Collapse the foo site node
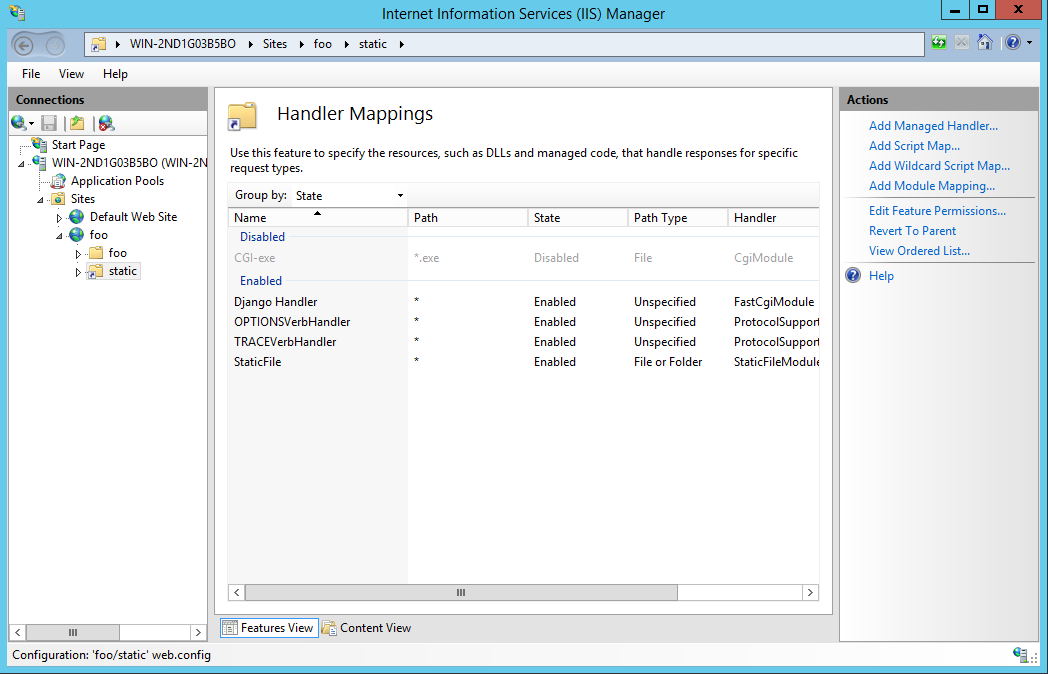Viewport: 1048px width, 674px height. 59,235
